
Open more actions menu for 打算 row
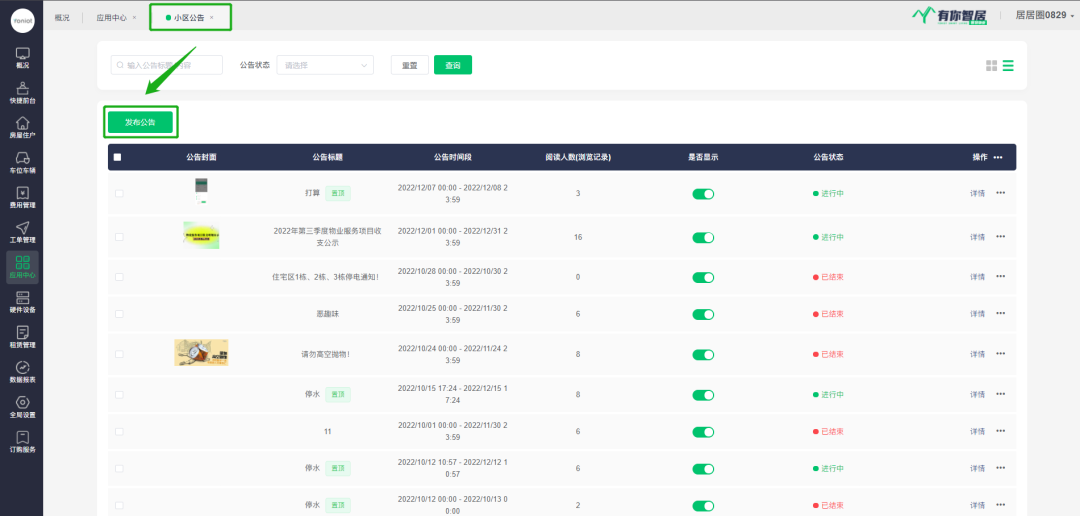(1000, 193)
